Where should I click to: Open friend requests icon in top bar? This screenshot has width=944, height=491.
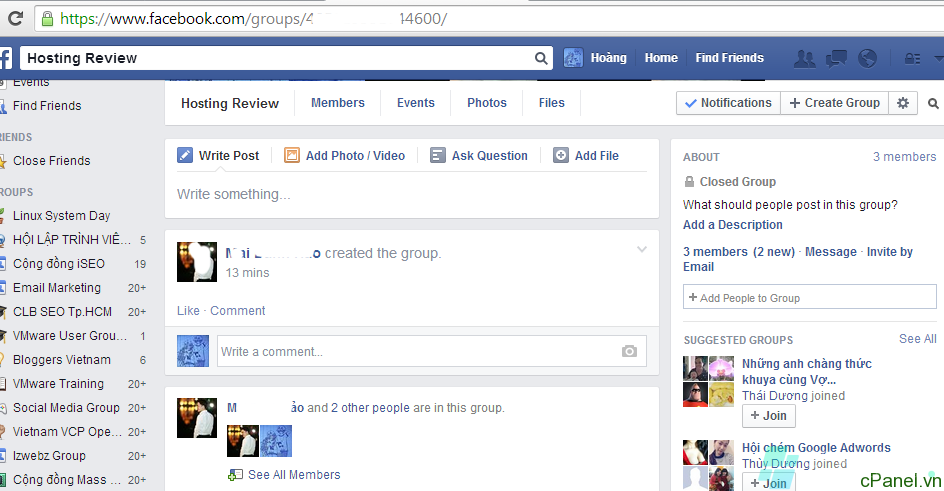point(804,58)
